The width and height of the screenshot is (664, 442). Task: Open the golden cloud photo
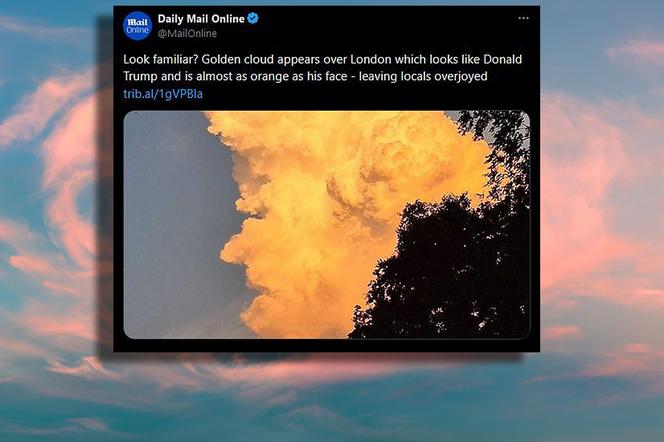pyautogui.click(x=326, y=224)
